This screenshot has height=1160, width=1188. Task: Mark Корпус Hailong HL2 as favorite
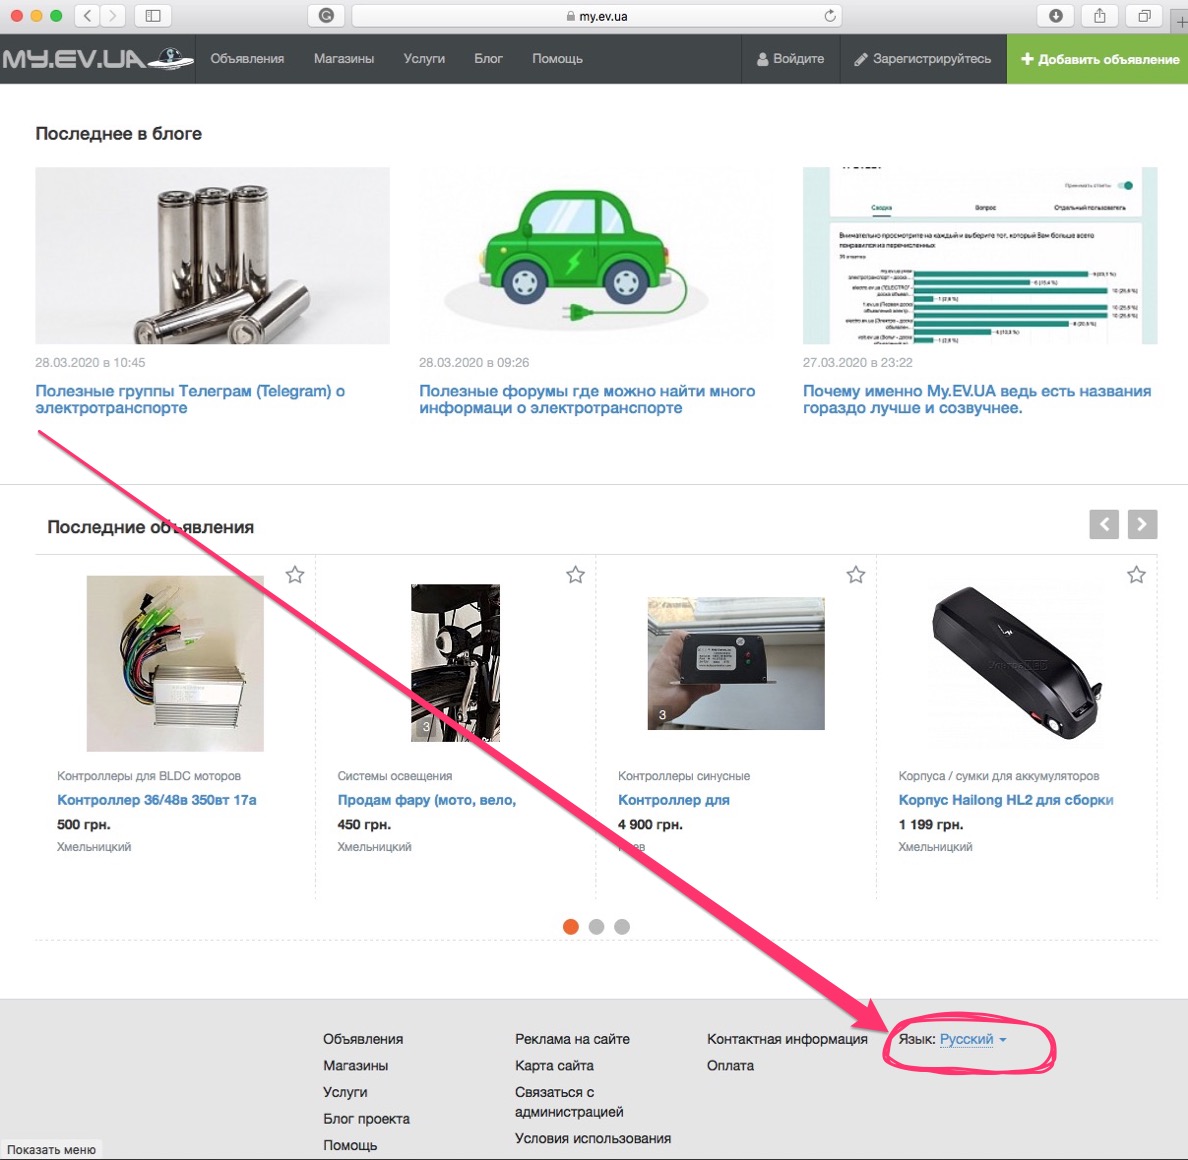[1136, 575]
